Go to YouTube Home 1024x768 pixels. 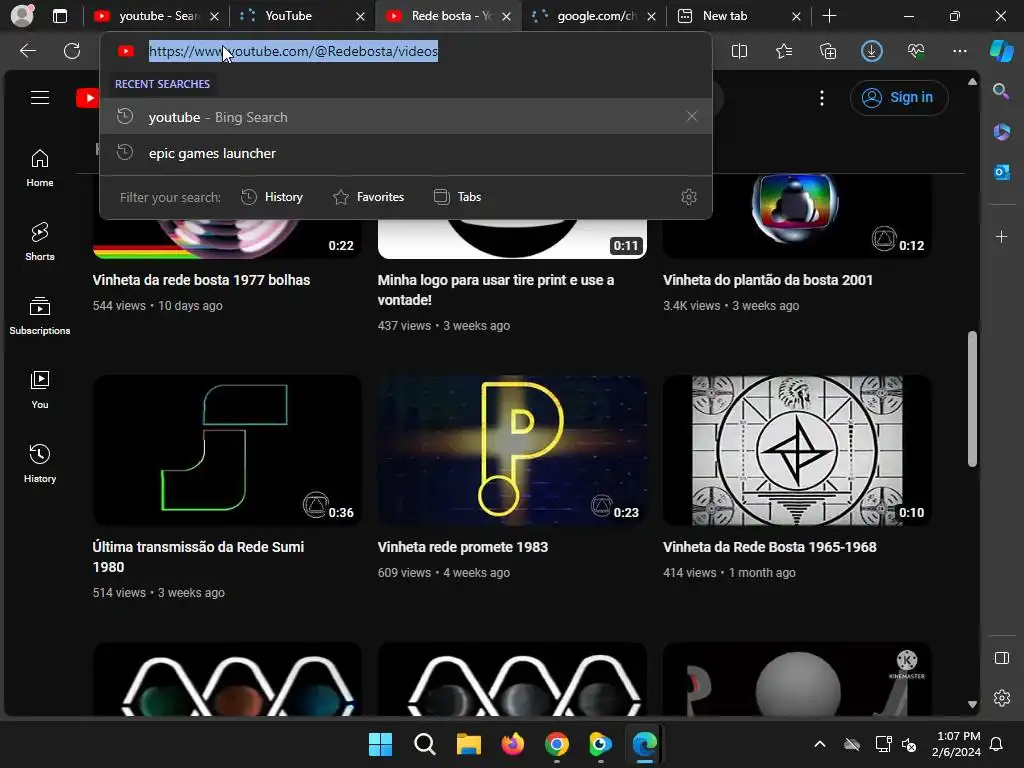[40, 168]
